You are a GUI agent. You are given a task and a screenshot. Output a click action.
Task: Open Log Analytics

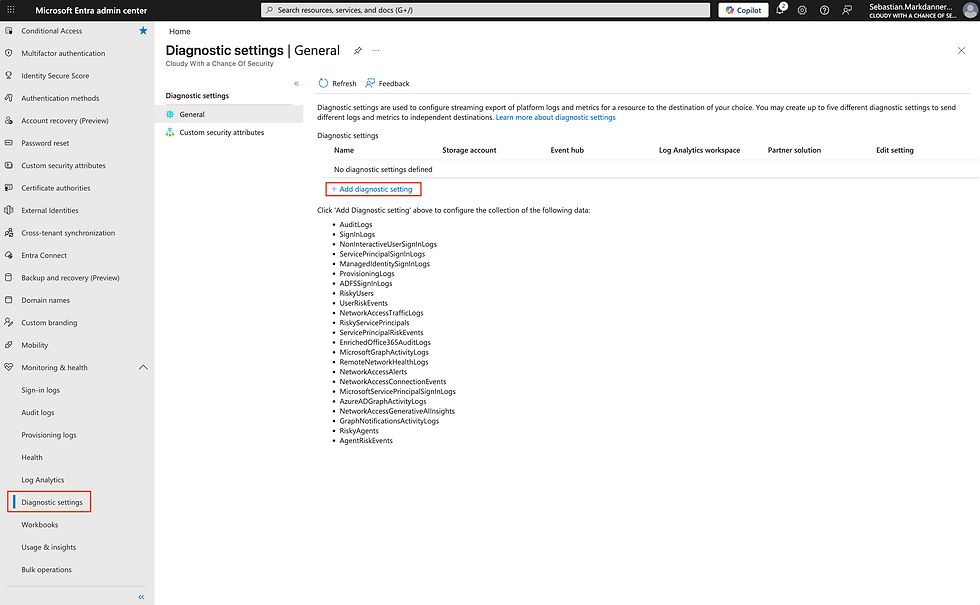click(42, 481)
